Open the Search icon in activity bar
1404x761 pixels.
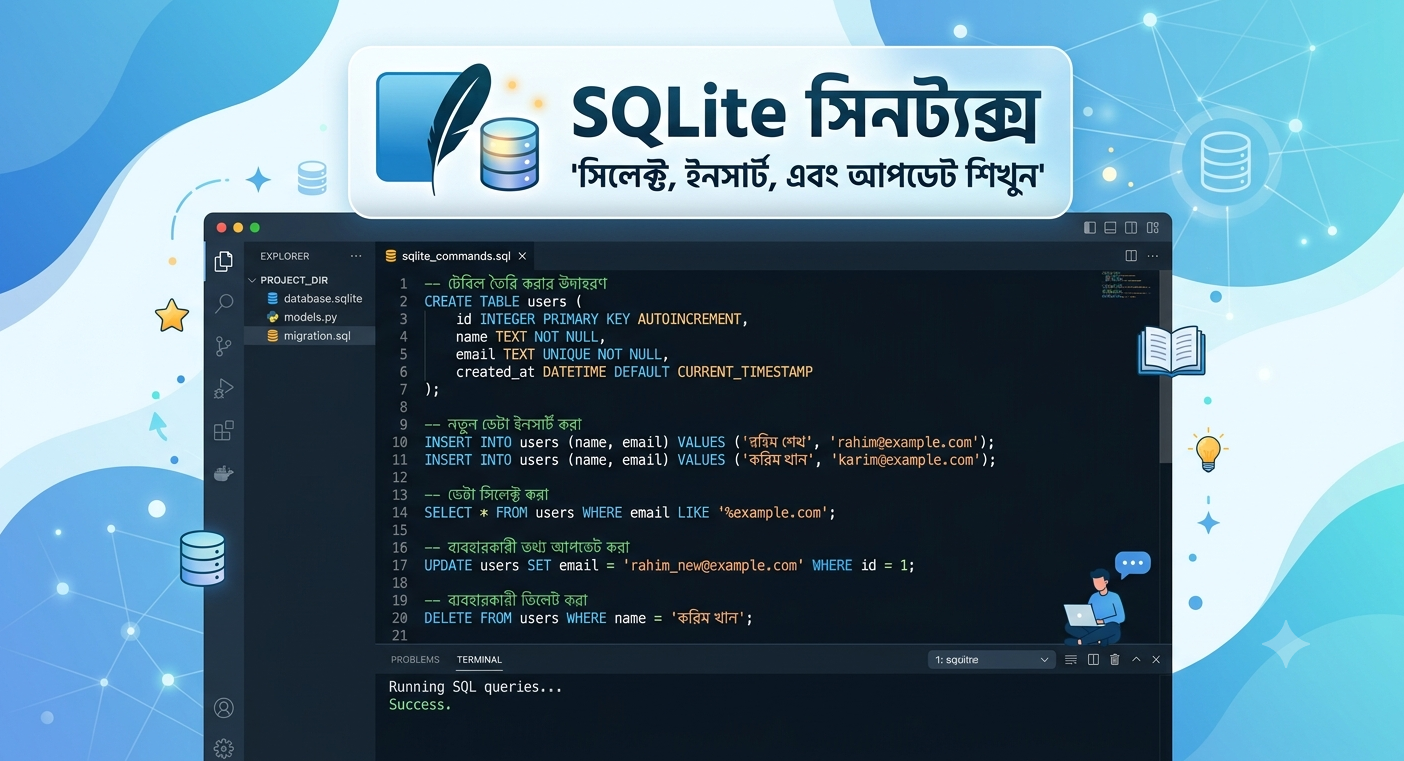coord(224,304)
